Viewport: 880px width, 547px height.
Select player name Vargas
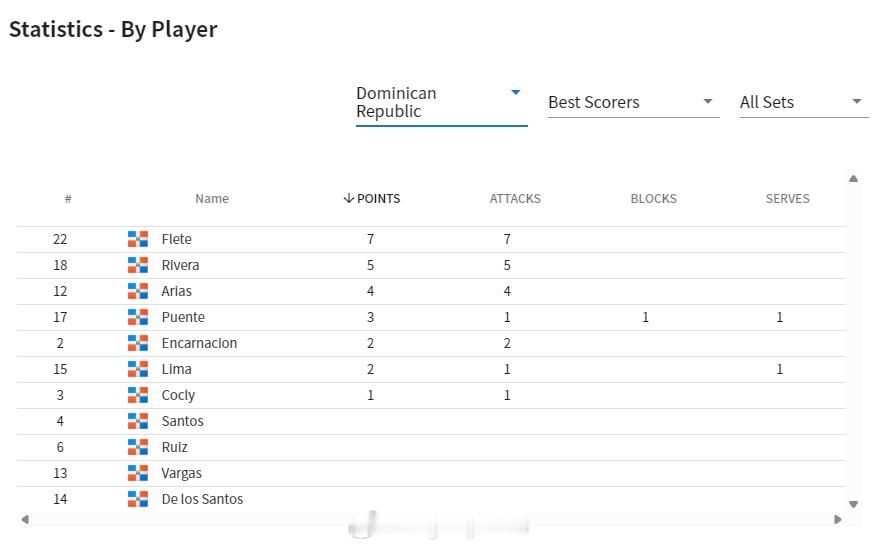pos(181,473)
